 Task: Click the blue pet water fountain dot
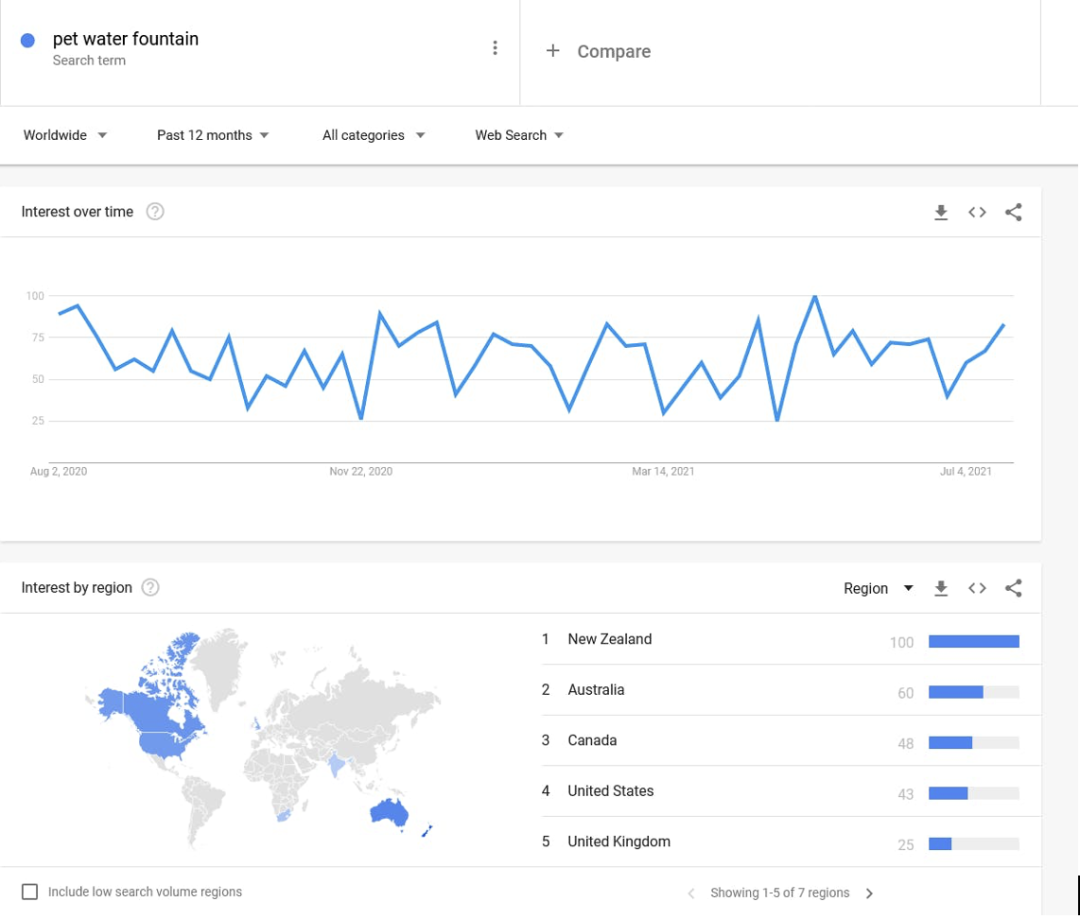point(28,41)
